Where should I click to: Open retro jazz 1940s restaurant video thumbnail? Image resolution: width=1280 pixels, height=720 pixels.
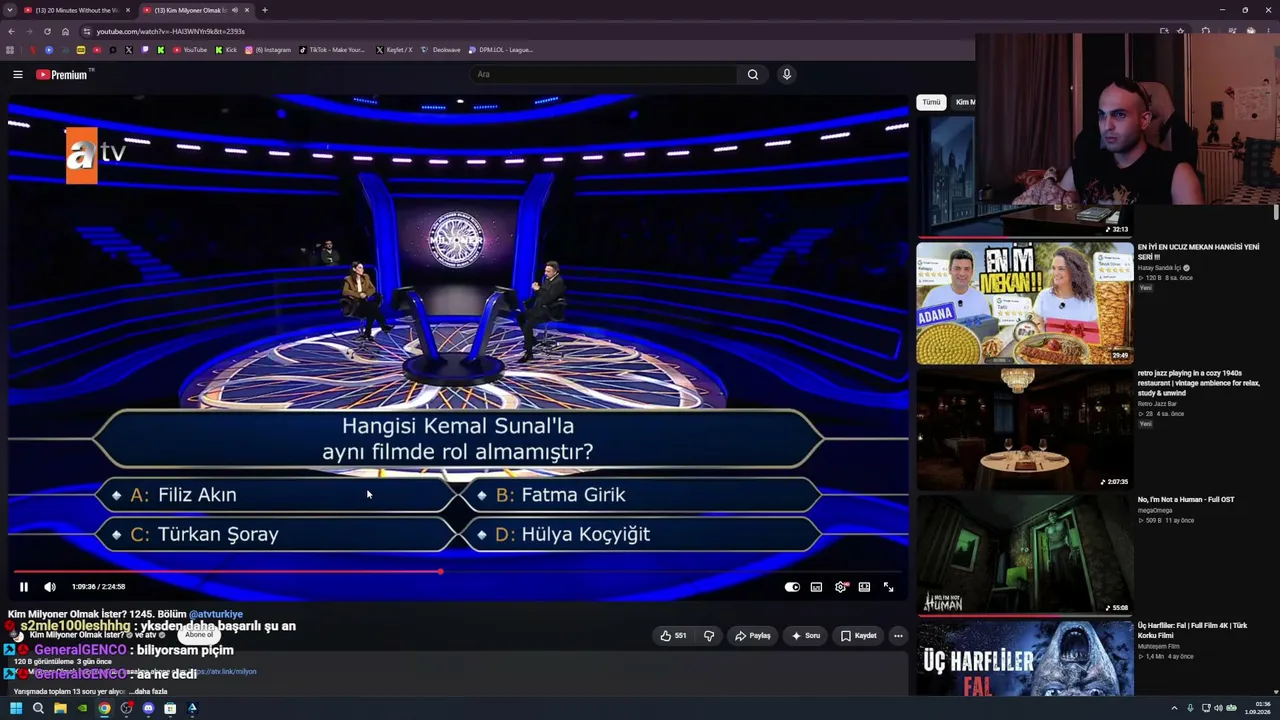(1025, 429)
